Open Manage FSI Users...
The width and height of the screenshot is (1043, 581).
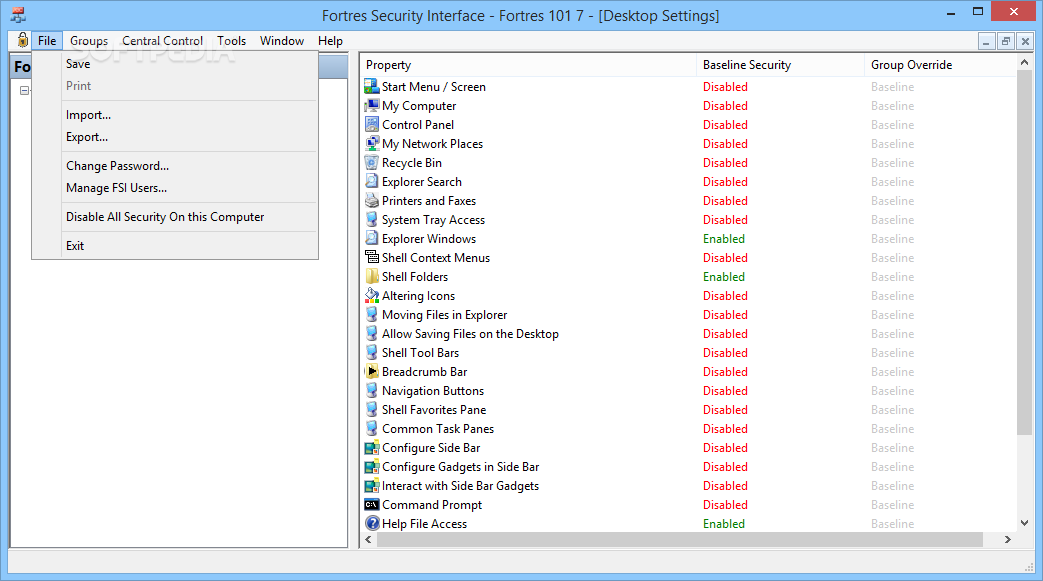175,188
